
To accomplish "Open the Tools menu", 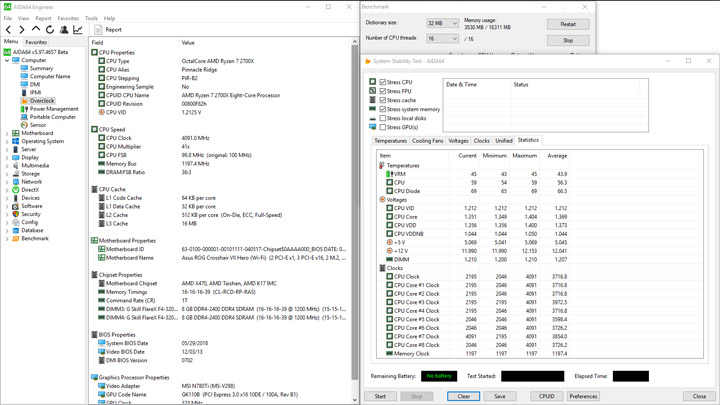I will [x=91, y=18].
